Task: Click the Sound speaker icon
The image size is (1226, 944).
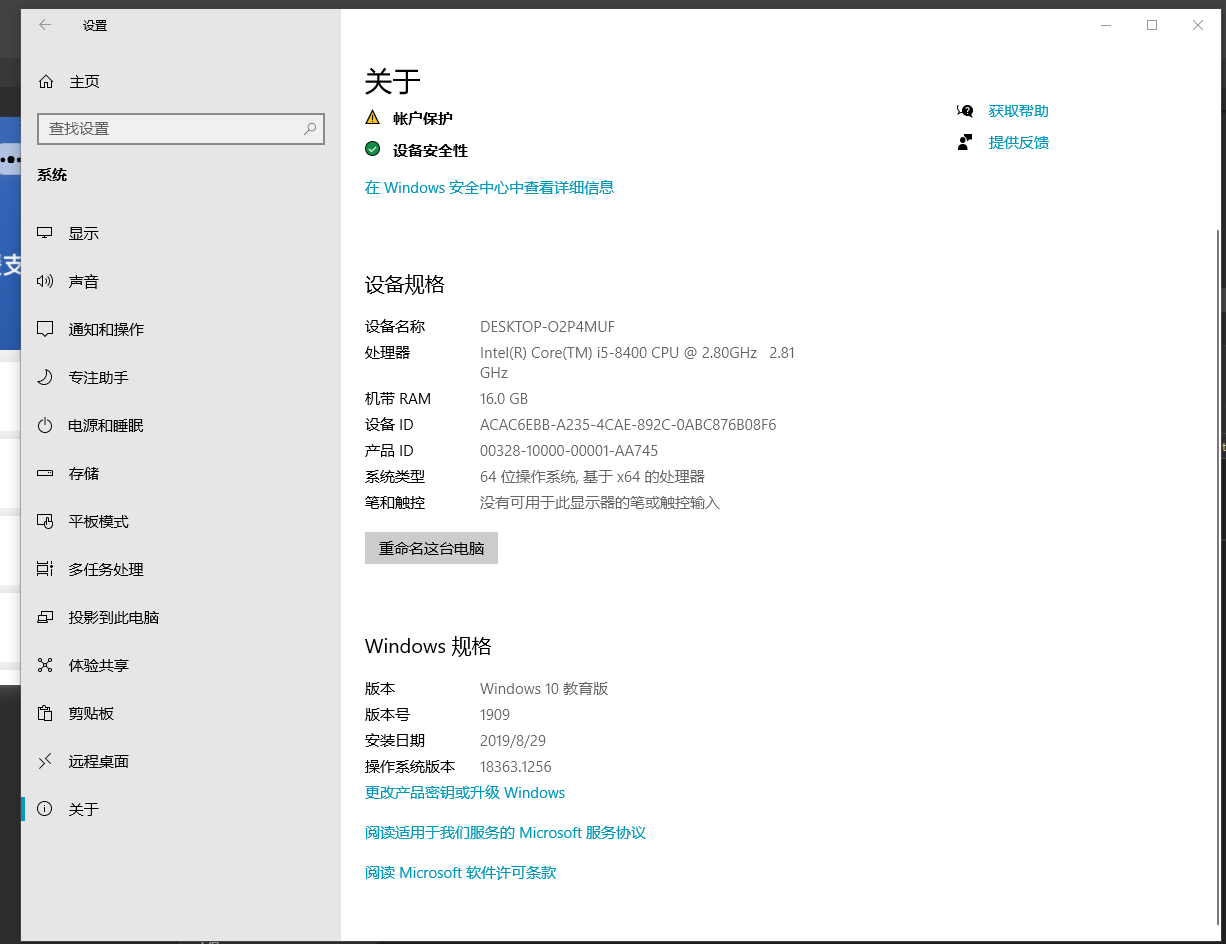Action: (x=45, y=281)
